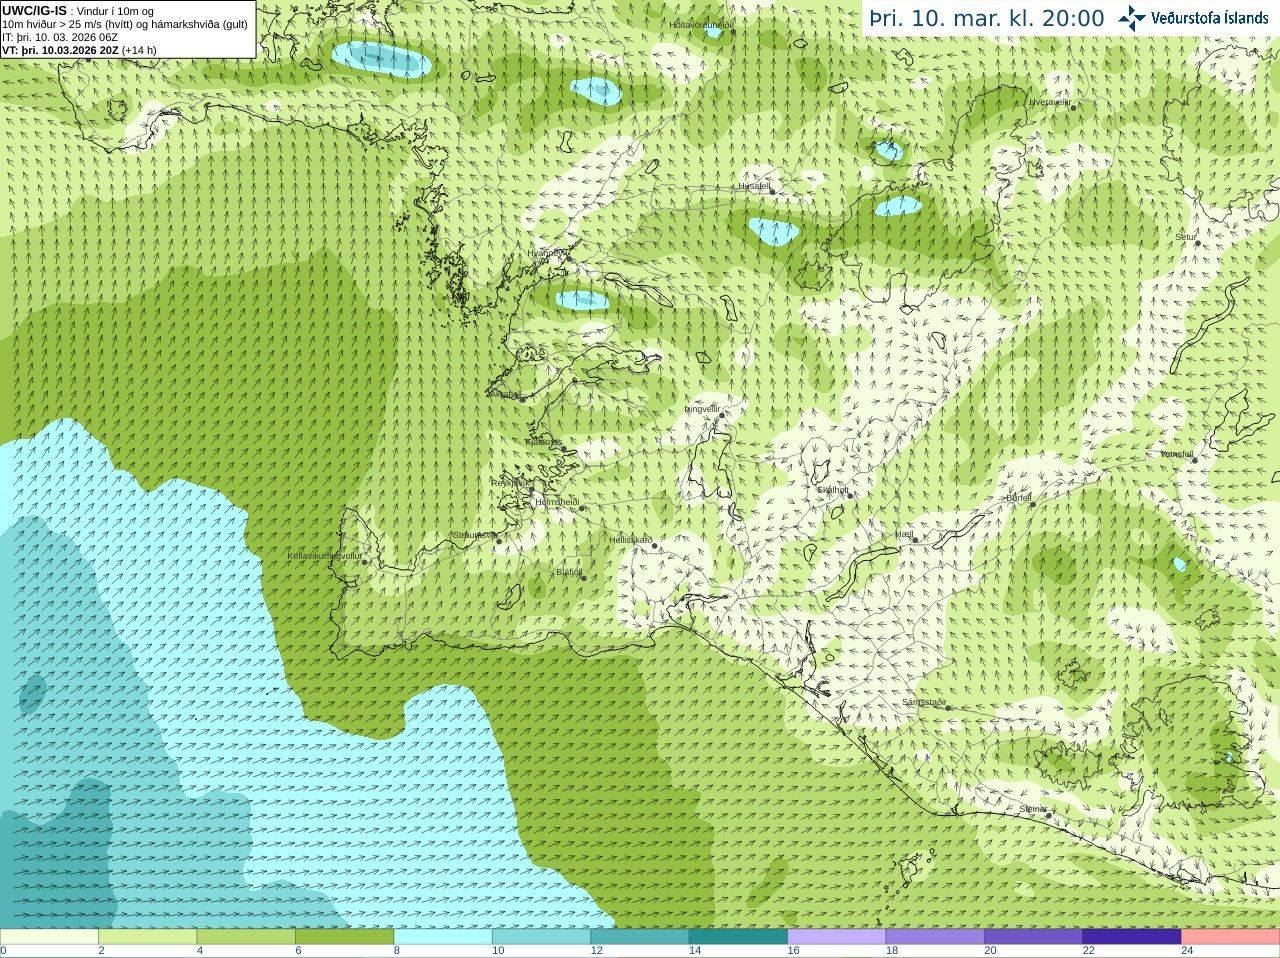Select the 6–8 m/s dark green legend swatch
This screenshot has height=958, width=1280.
coord(344,937)
